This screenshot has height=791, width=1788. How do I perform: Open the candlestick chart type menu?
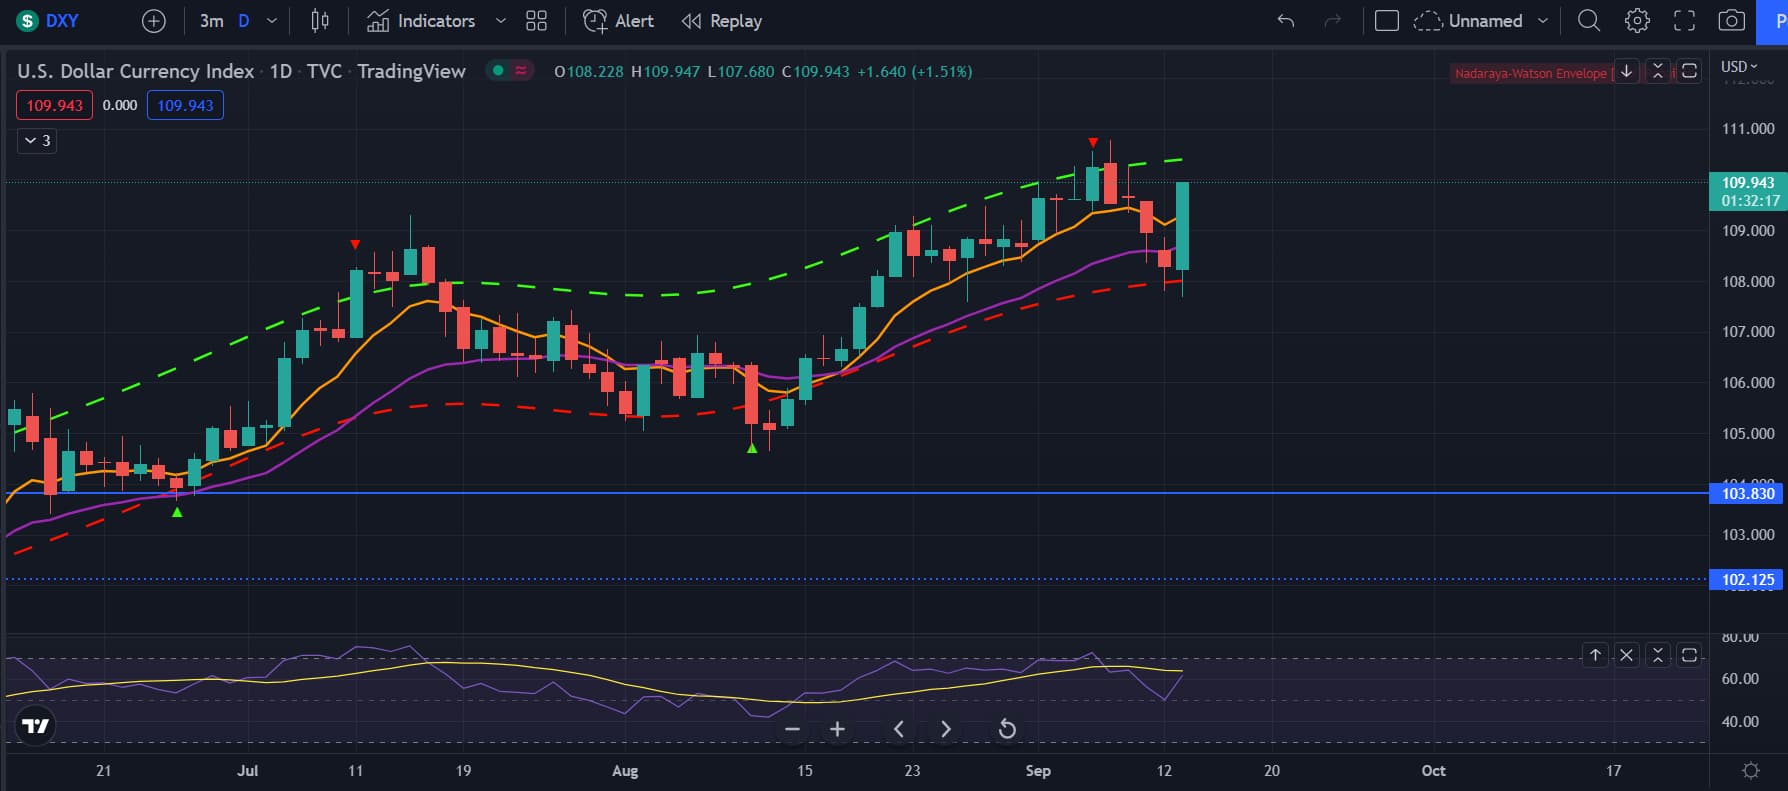coord(320,21)
